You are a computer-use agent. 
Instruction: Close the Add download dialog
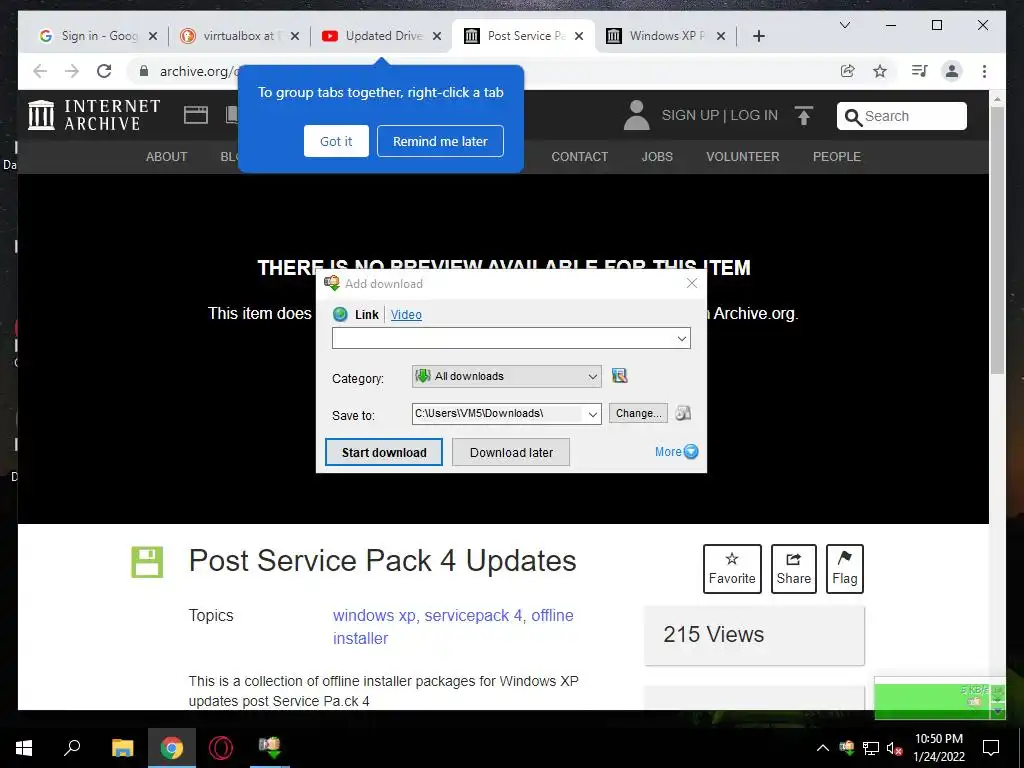coord(692,283)
